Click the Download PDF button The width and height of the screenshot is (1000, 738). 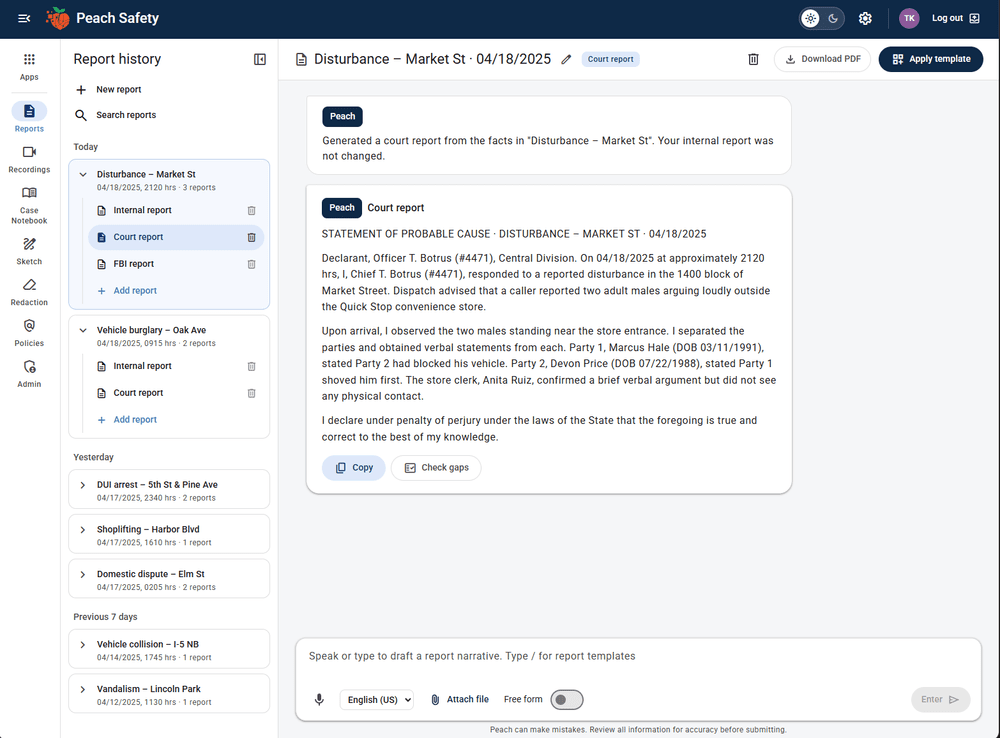[822, 59]
